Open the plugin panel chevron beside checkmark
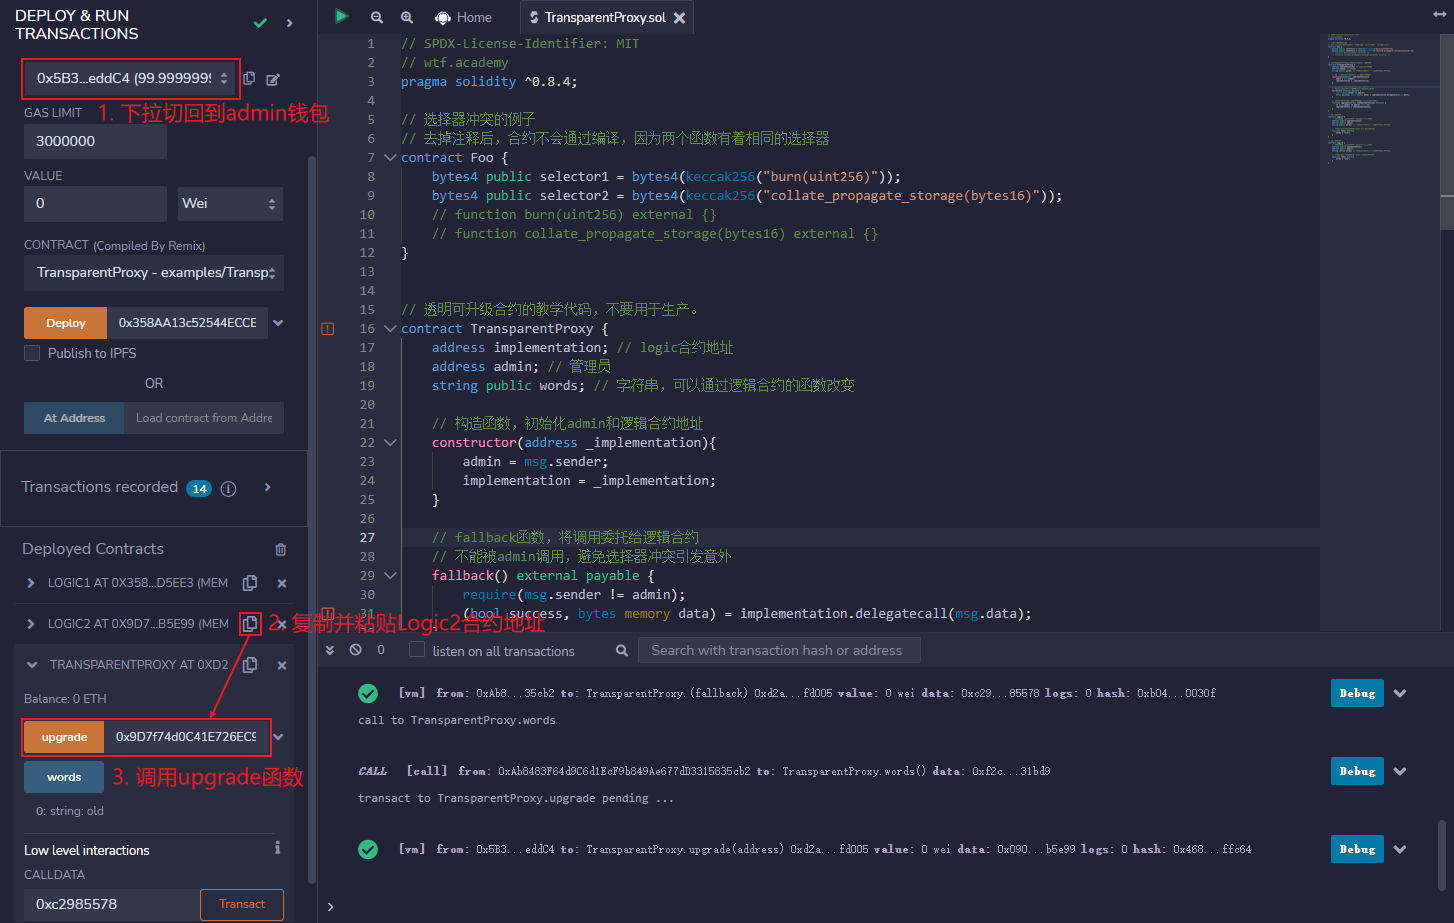This screenshot has width=1454, height=923. 290,23
